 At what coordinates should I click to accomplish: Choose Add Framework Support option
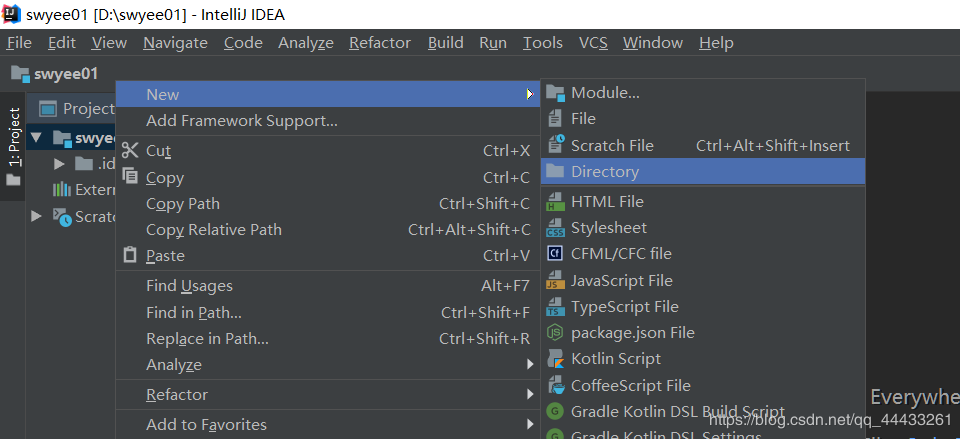point(241,121)
